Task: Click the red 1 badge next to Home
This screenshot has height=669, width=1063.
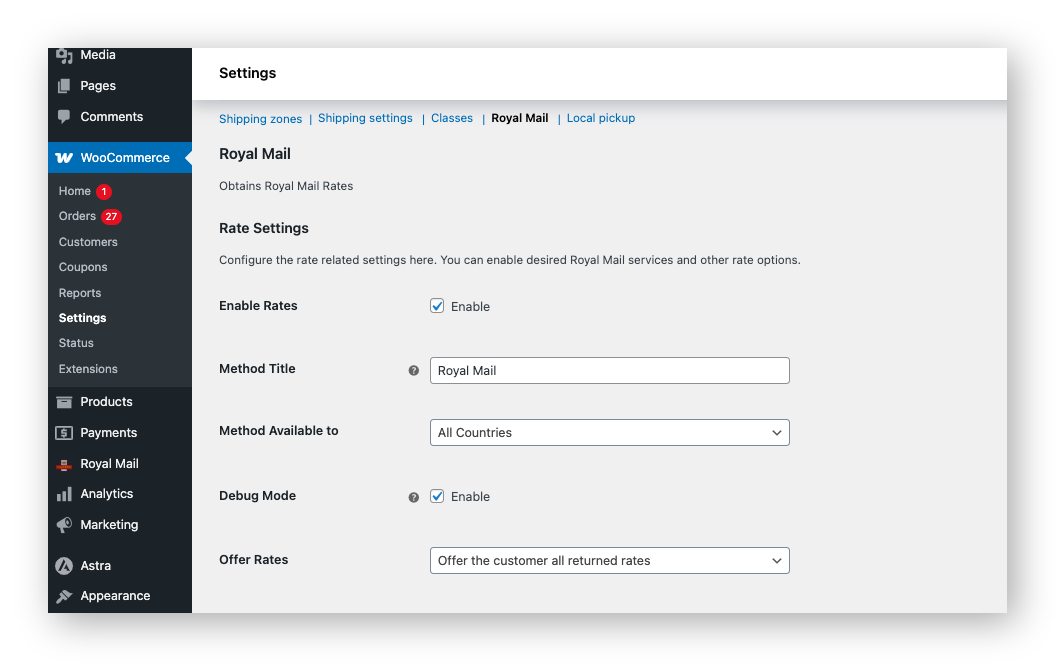Action: (x=104, y=192)
